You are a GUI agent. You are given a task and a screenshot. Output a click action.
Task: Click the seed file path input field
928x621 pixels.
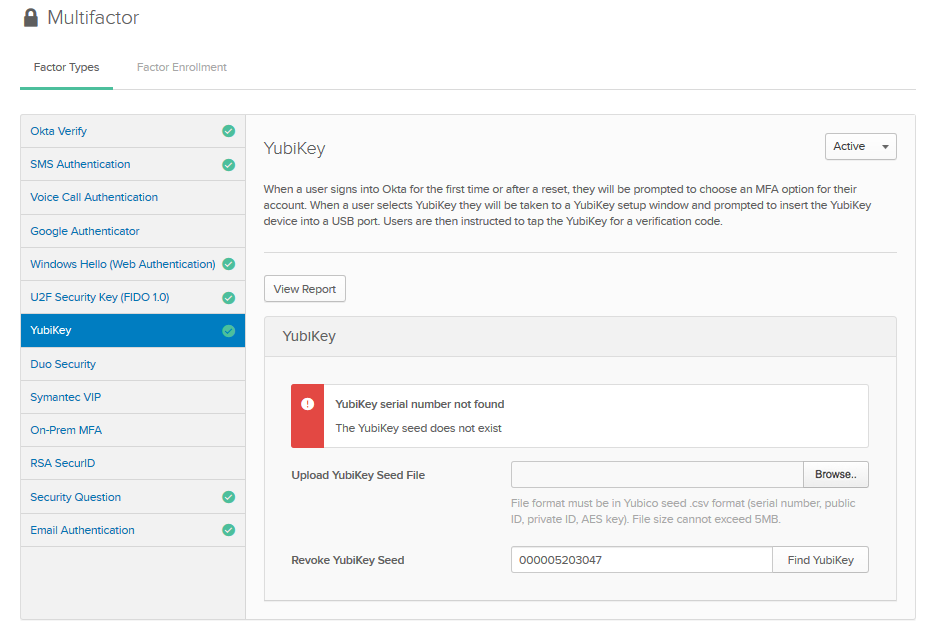tap(657, 474)
